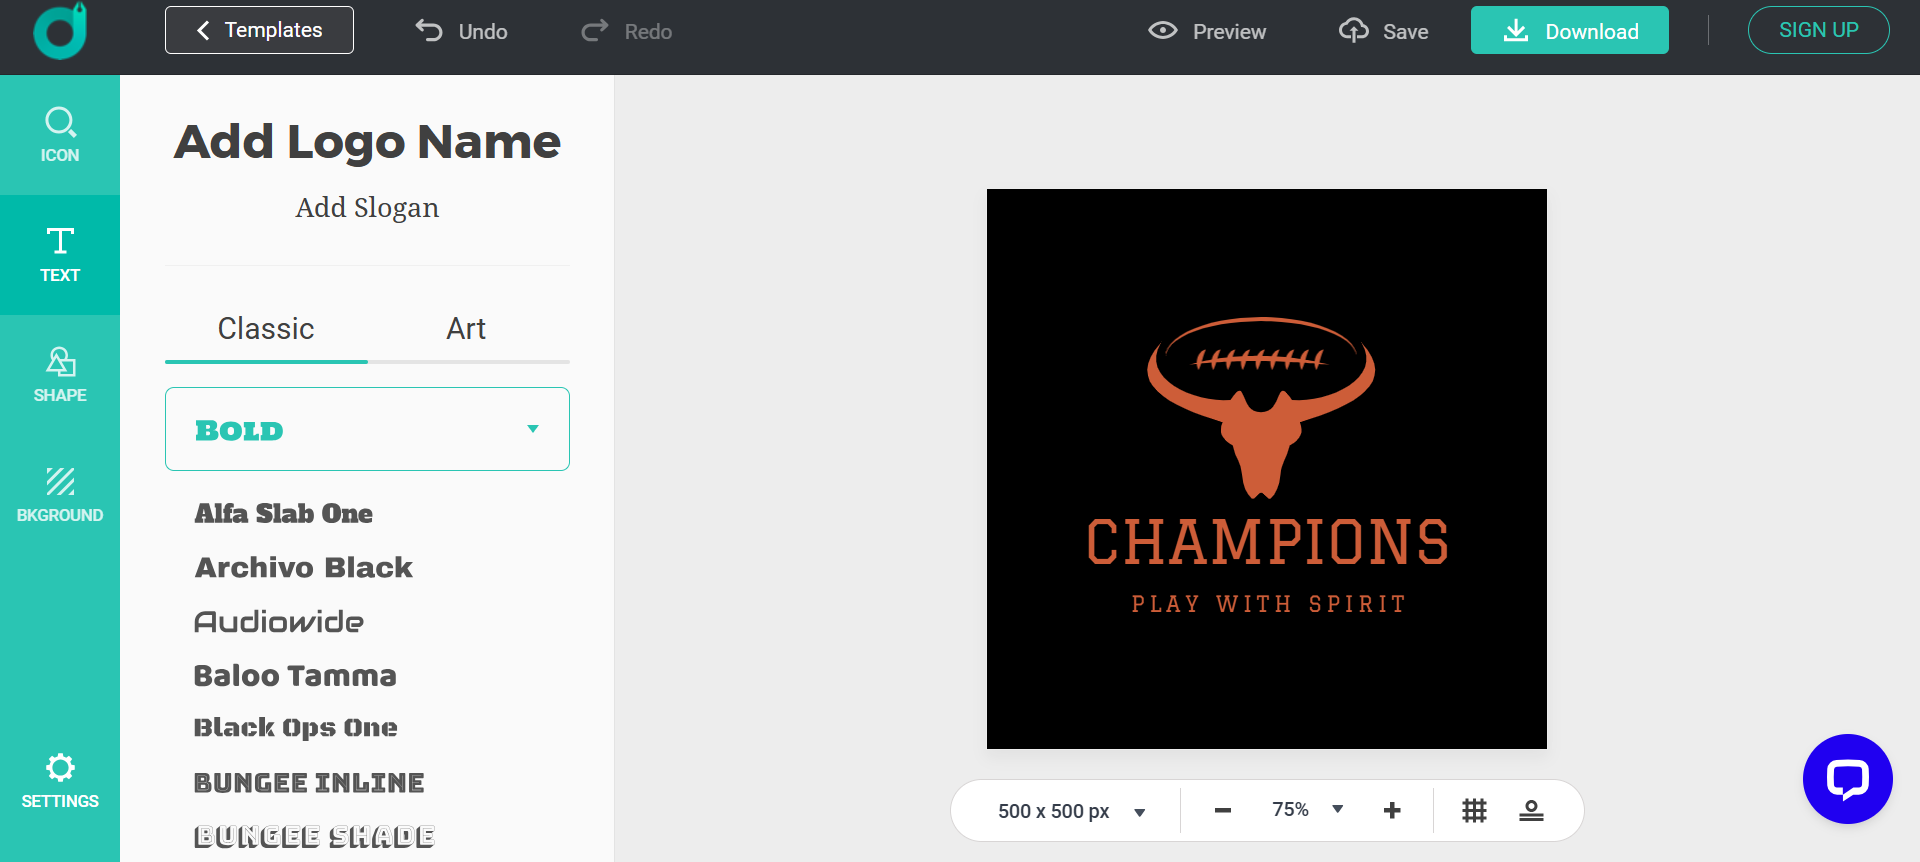
Task: Click the Undo arrow
Action: click(x=461, y=31)
